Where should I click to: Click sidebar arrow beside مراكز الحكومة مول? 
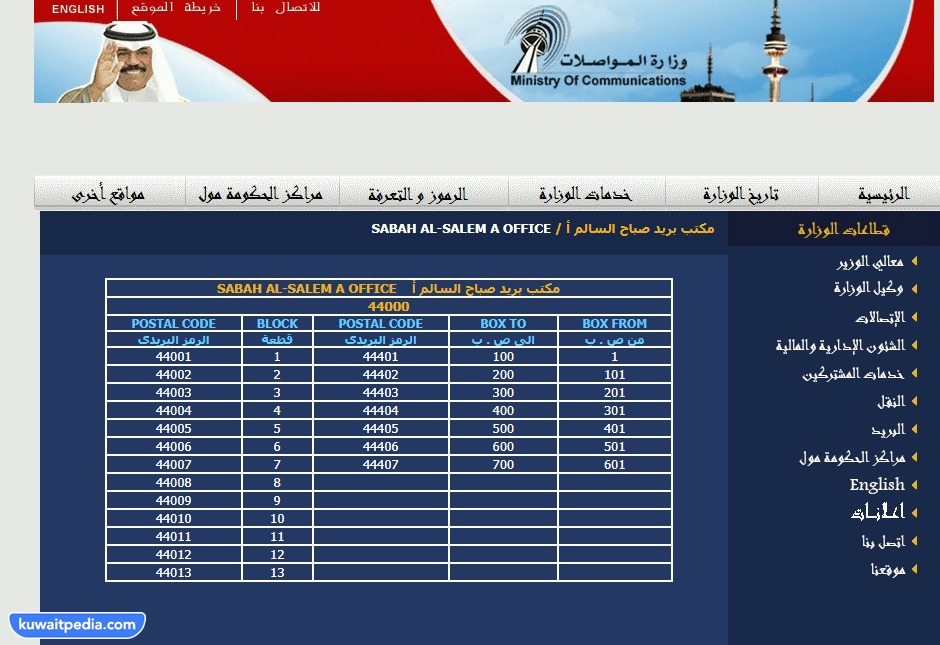tap(915, 457)
